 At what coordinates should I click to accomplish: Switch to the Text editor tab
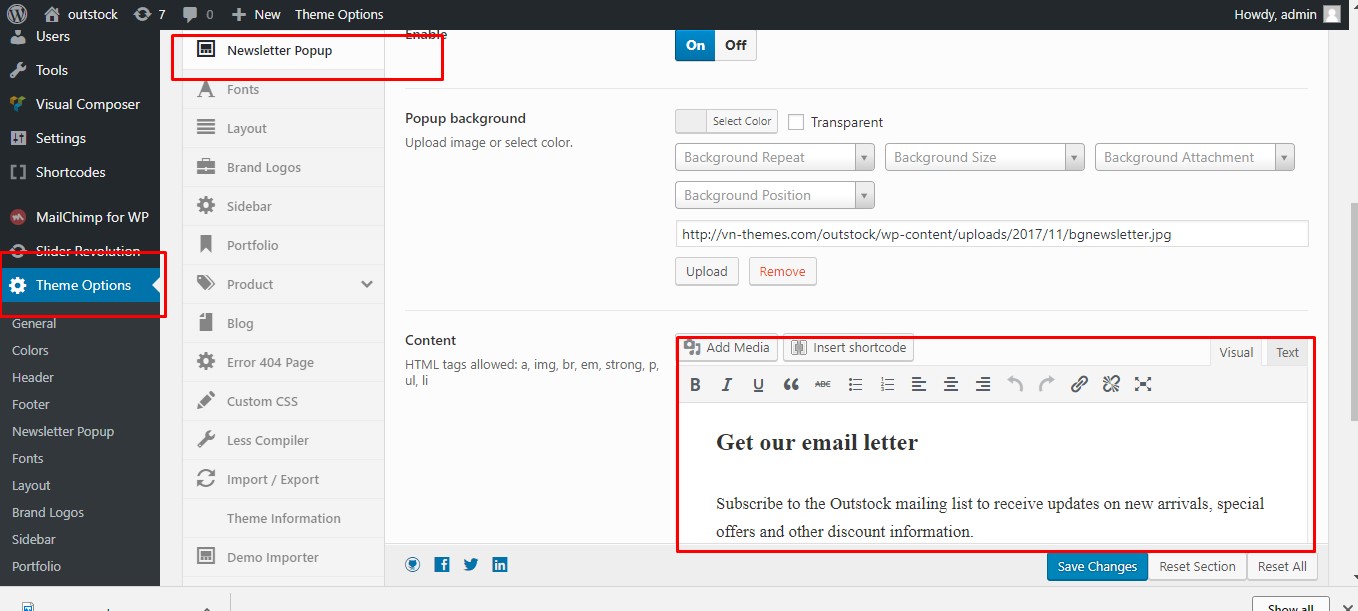[1287, 352]
